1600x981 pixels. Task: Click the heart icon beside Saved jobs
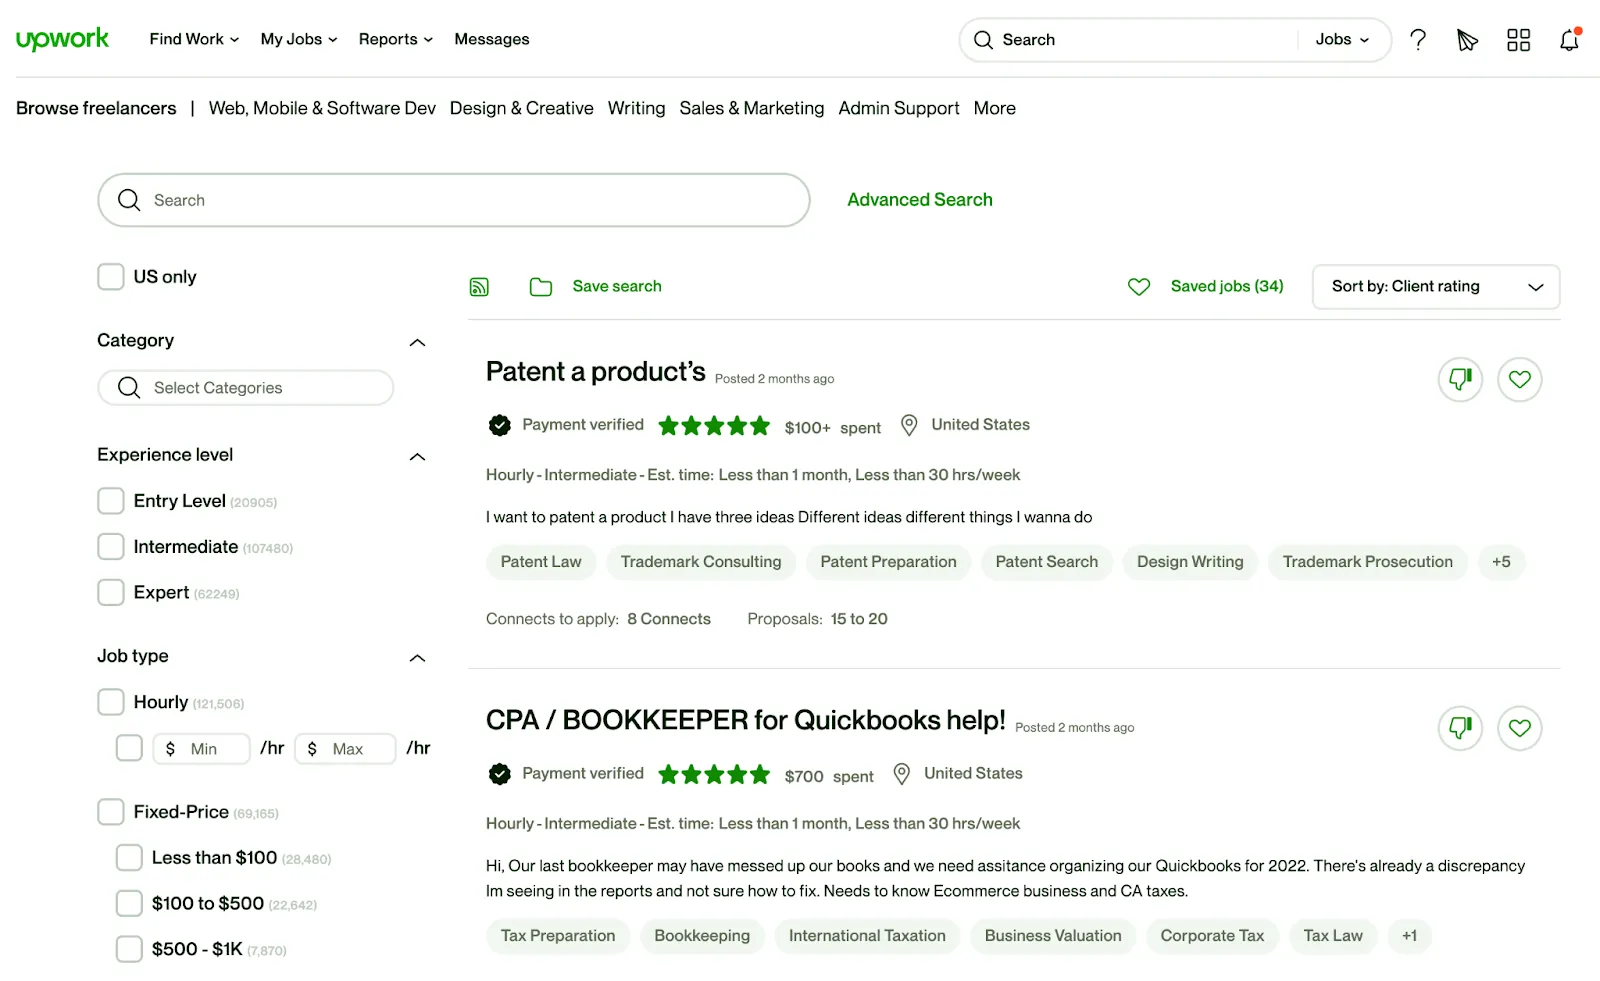[1138, 287]
